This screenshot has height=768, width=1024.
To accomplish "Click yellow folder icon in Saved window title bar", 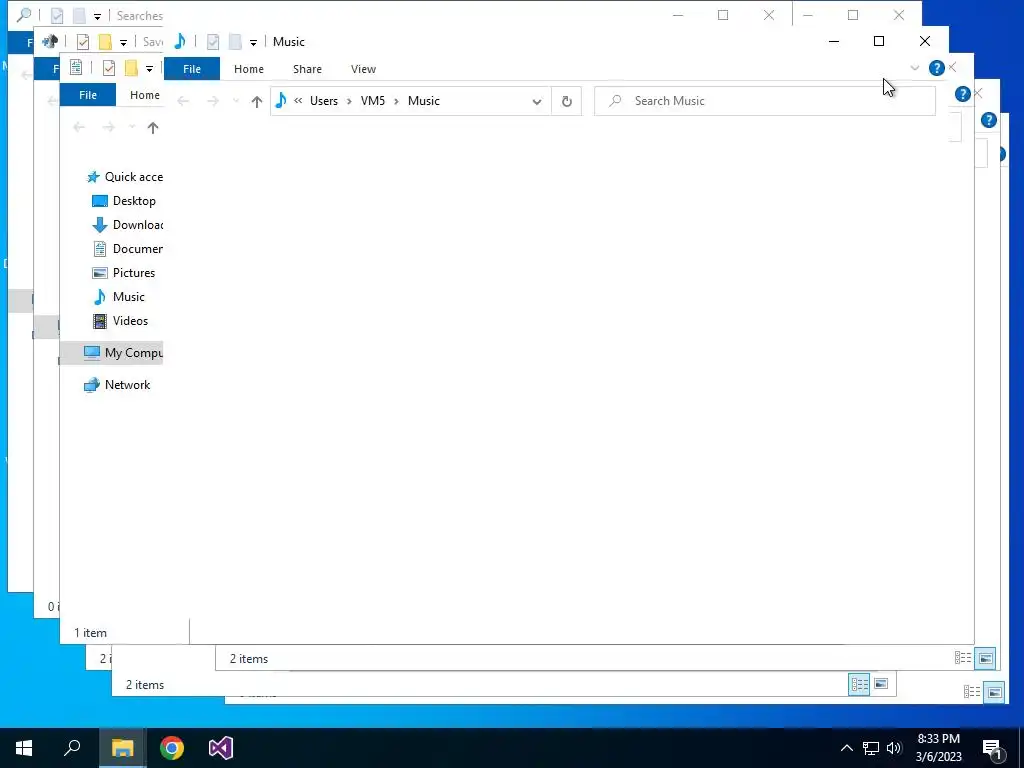I will (x=105, y=42).
